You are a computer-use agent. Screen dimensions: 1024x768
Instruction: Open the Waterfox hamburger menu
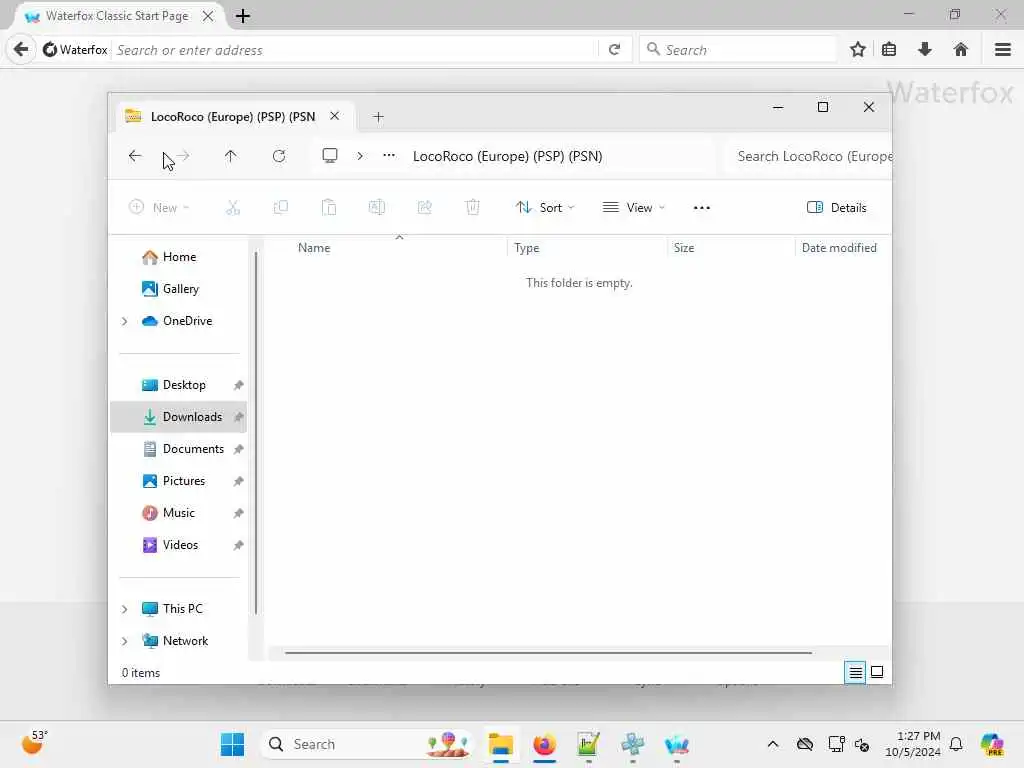(x=1003, y=50)
